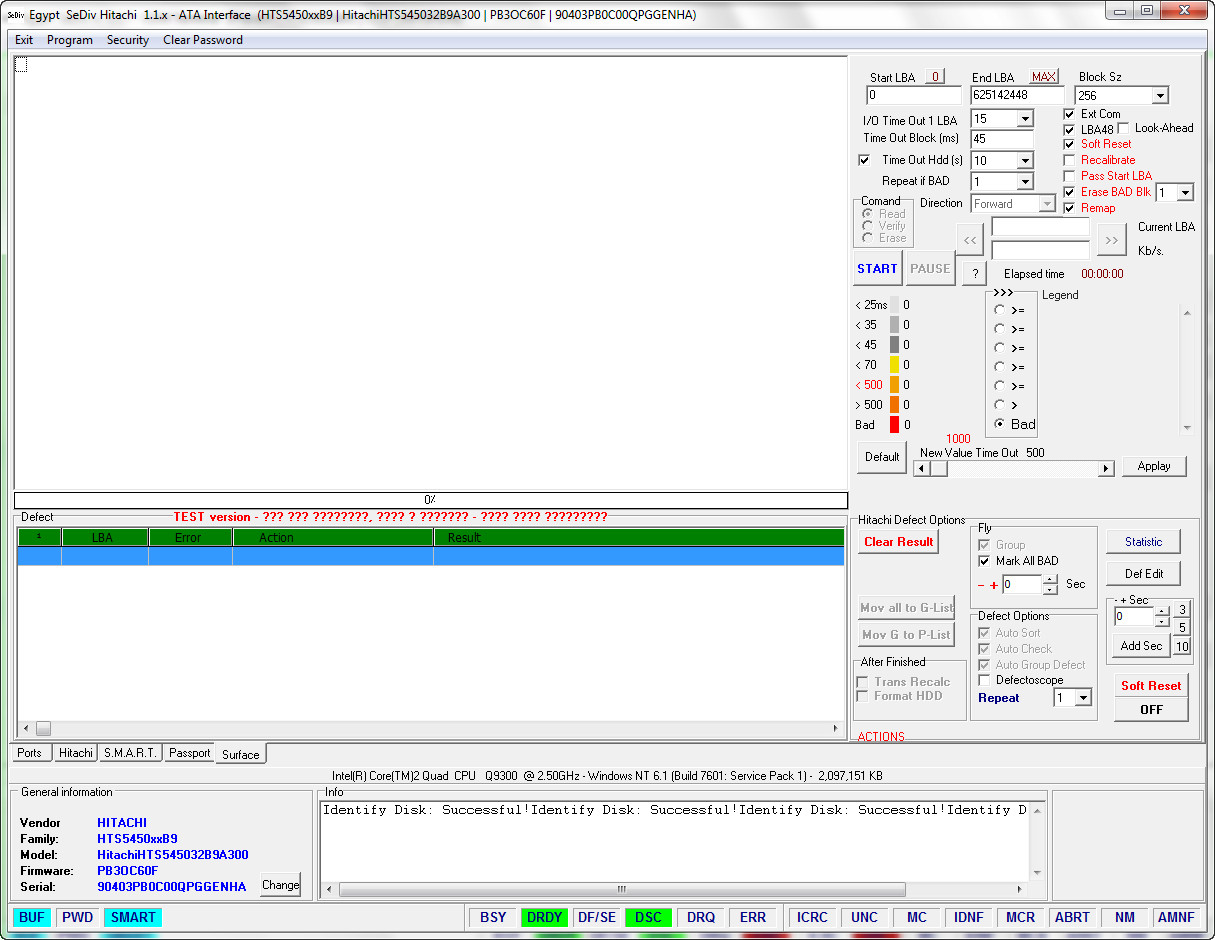Image resolution: width=1215 pixels, height=940 pixels.
Task: Select the Bad radio button in Legend
Action: pos(1000,424)
